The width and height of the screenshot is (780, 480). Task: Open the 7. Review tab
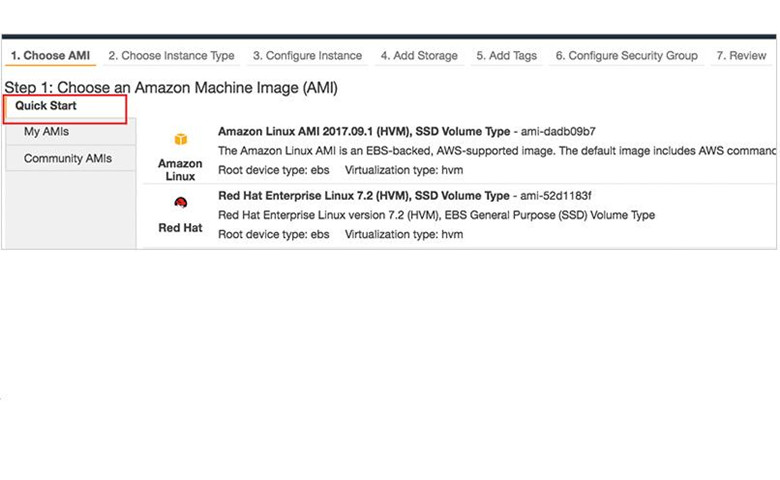pyautogui.click(x=741, y=56)
